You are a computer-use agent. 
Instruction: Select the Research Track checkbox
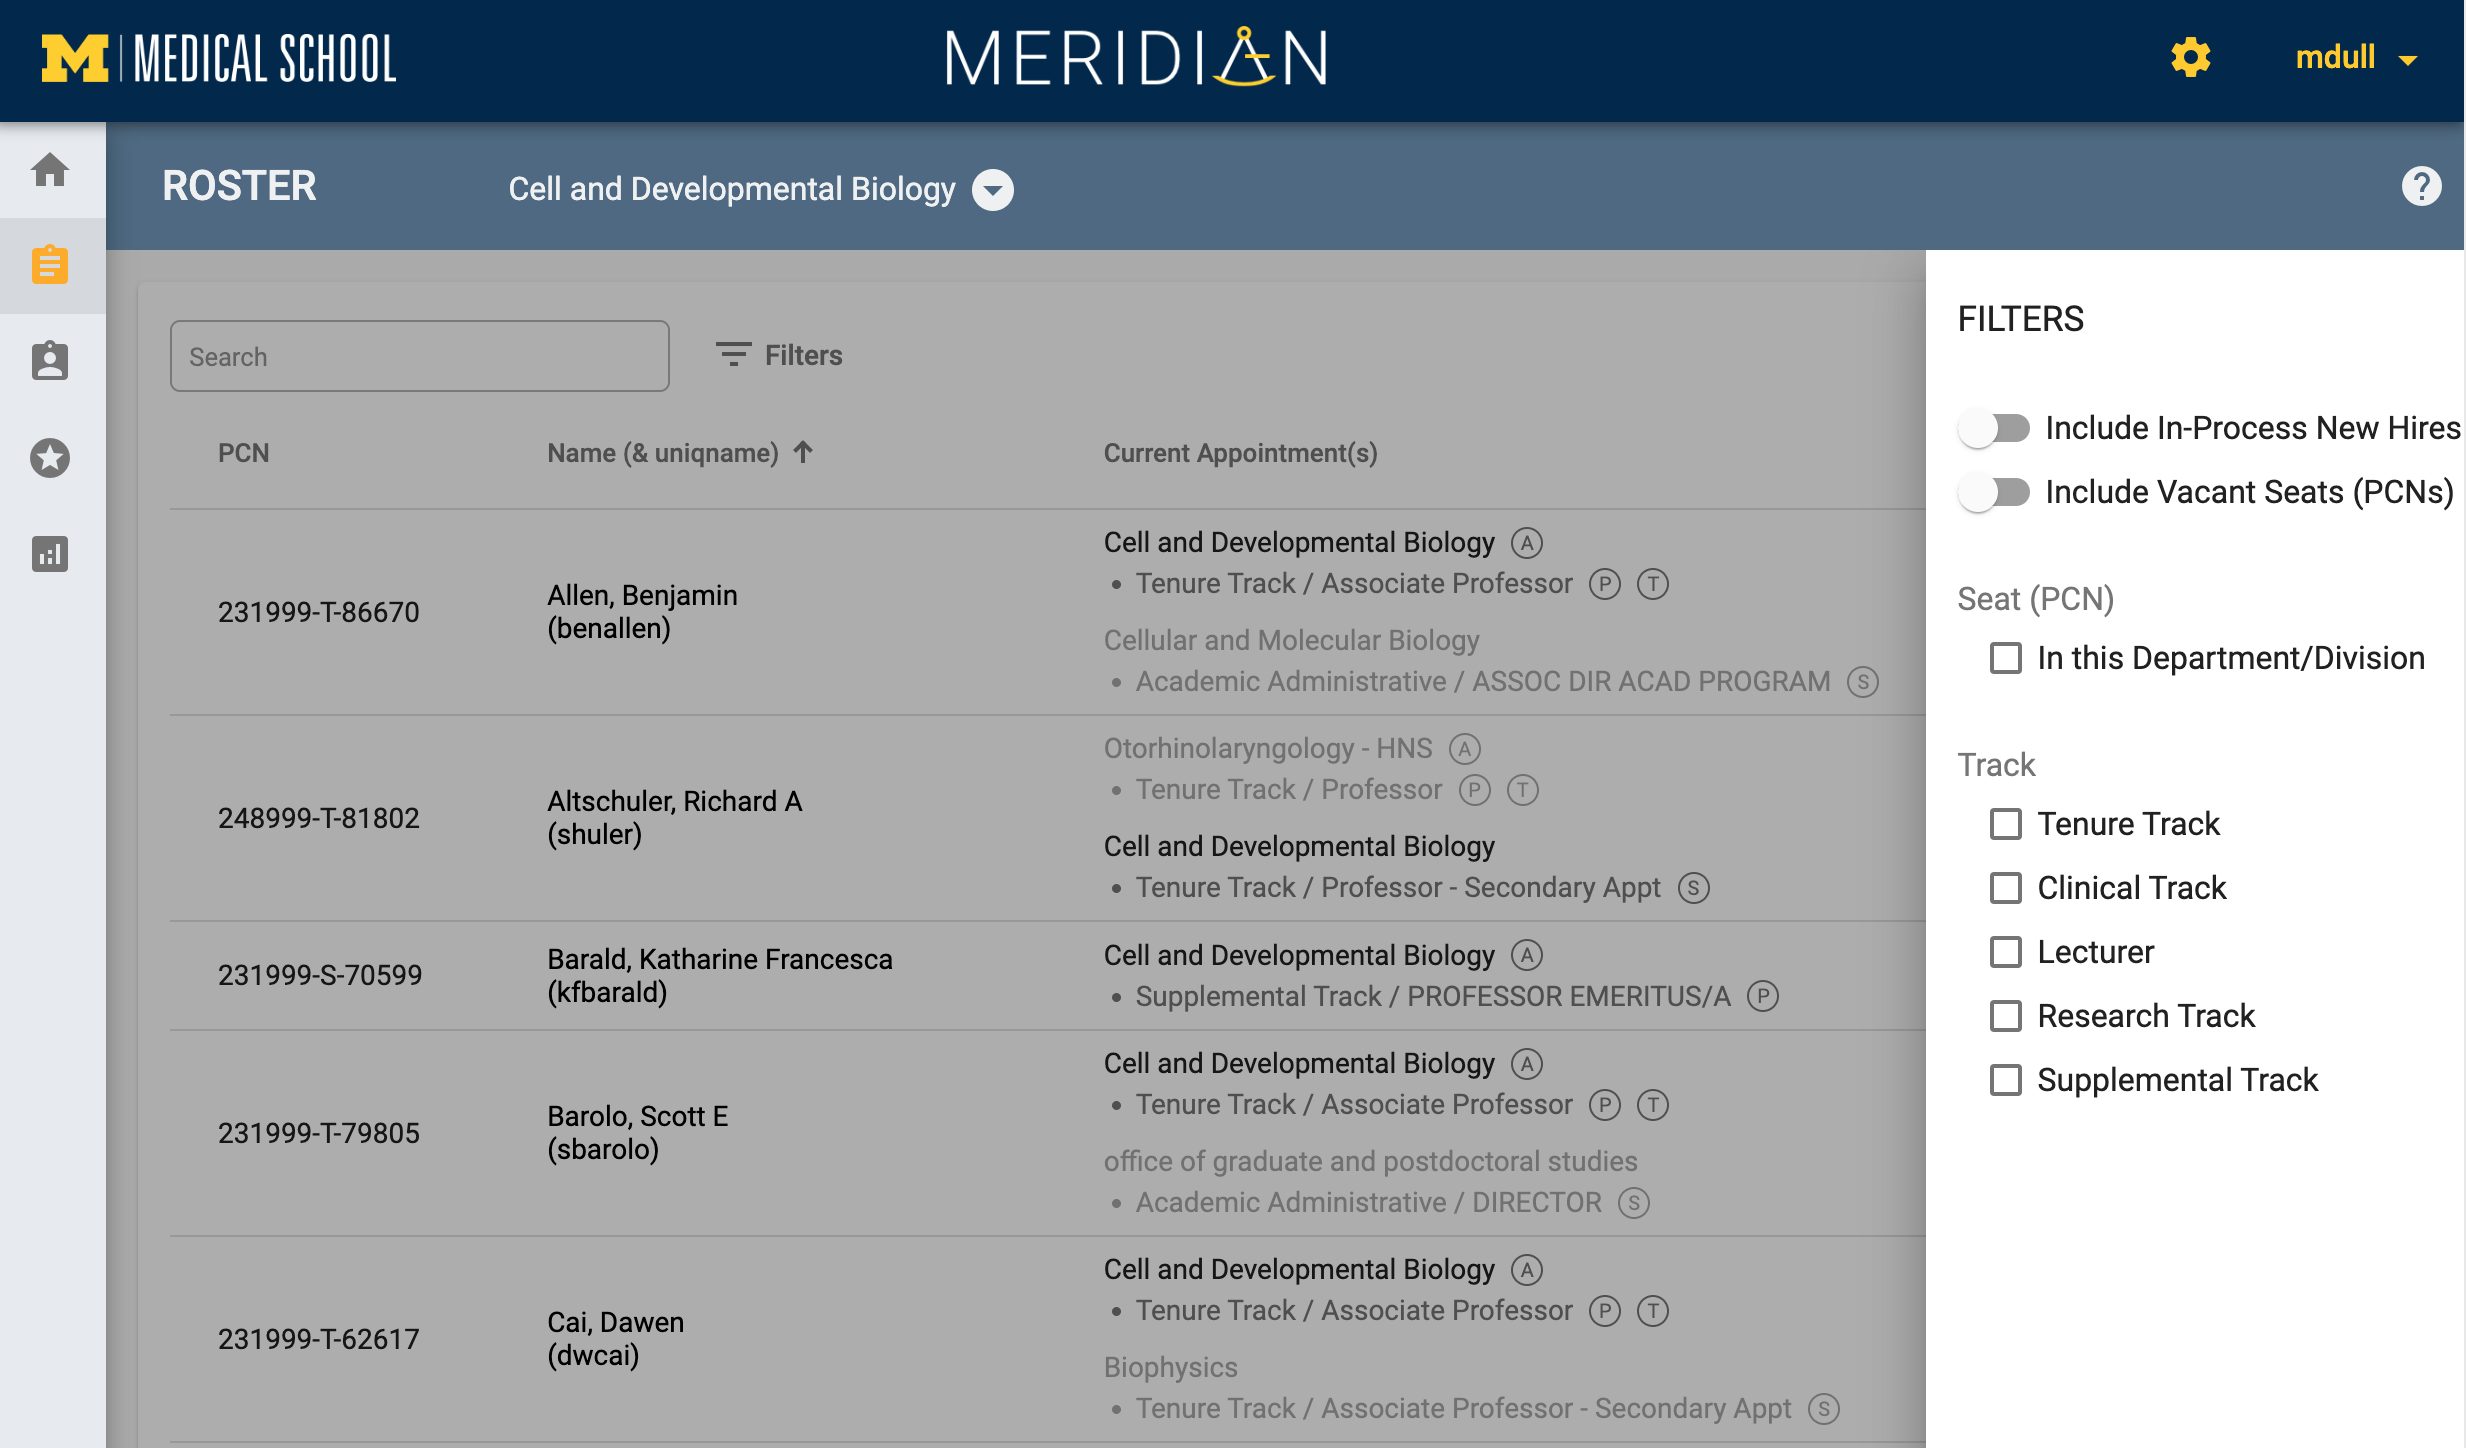2005,1016
